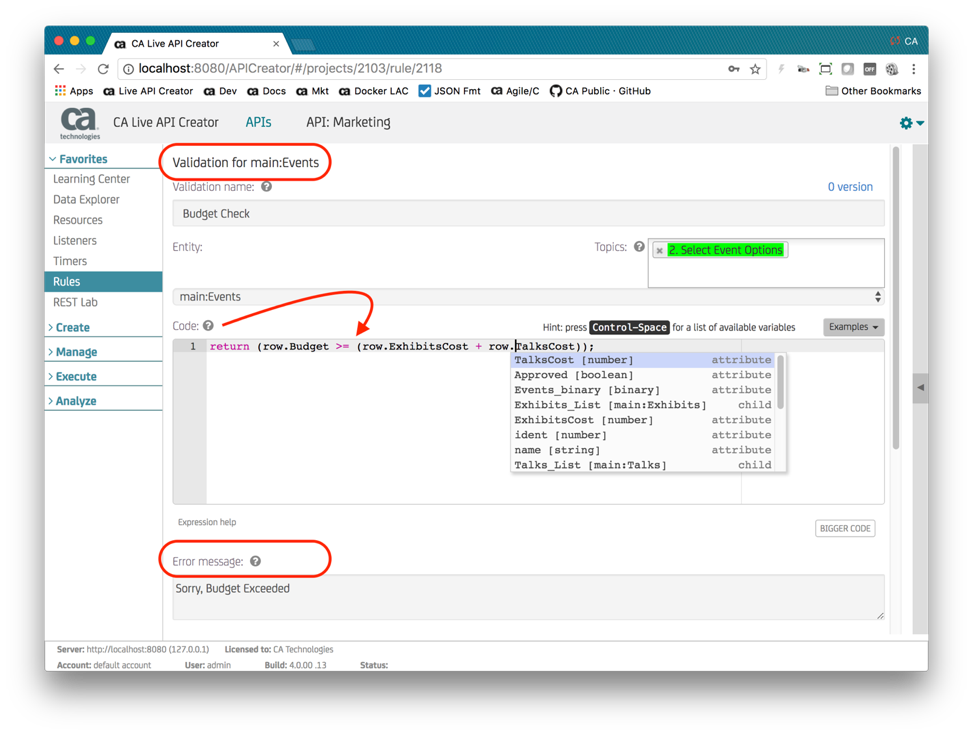Screen dimensions: 973x735
Task: Click API: Marketing in the header
Action: (x=348, y=122)
